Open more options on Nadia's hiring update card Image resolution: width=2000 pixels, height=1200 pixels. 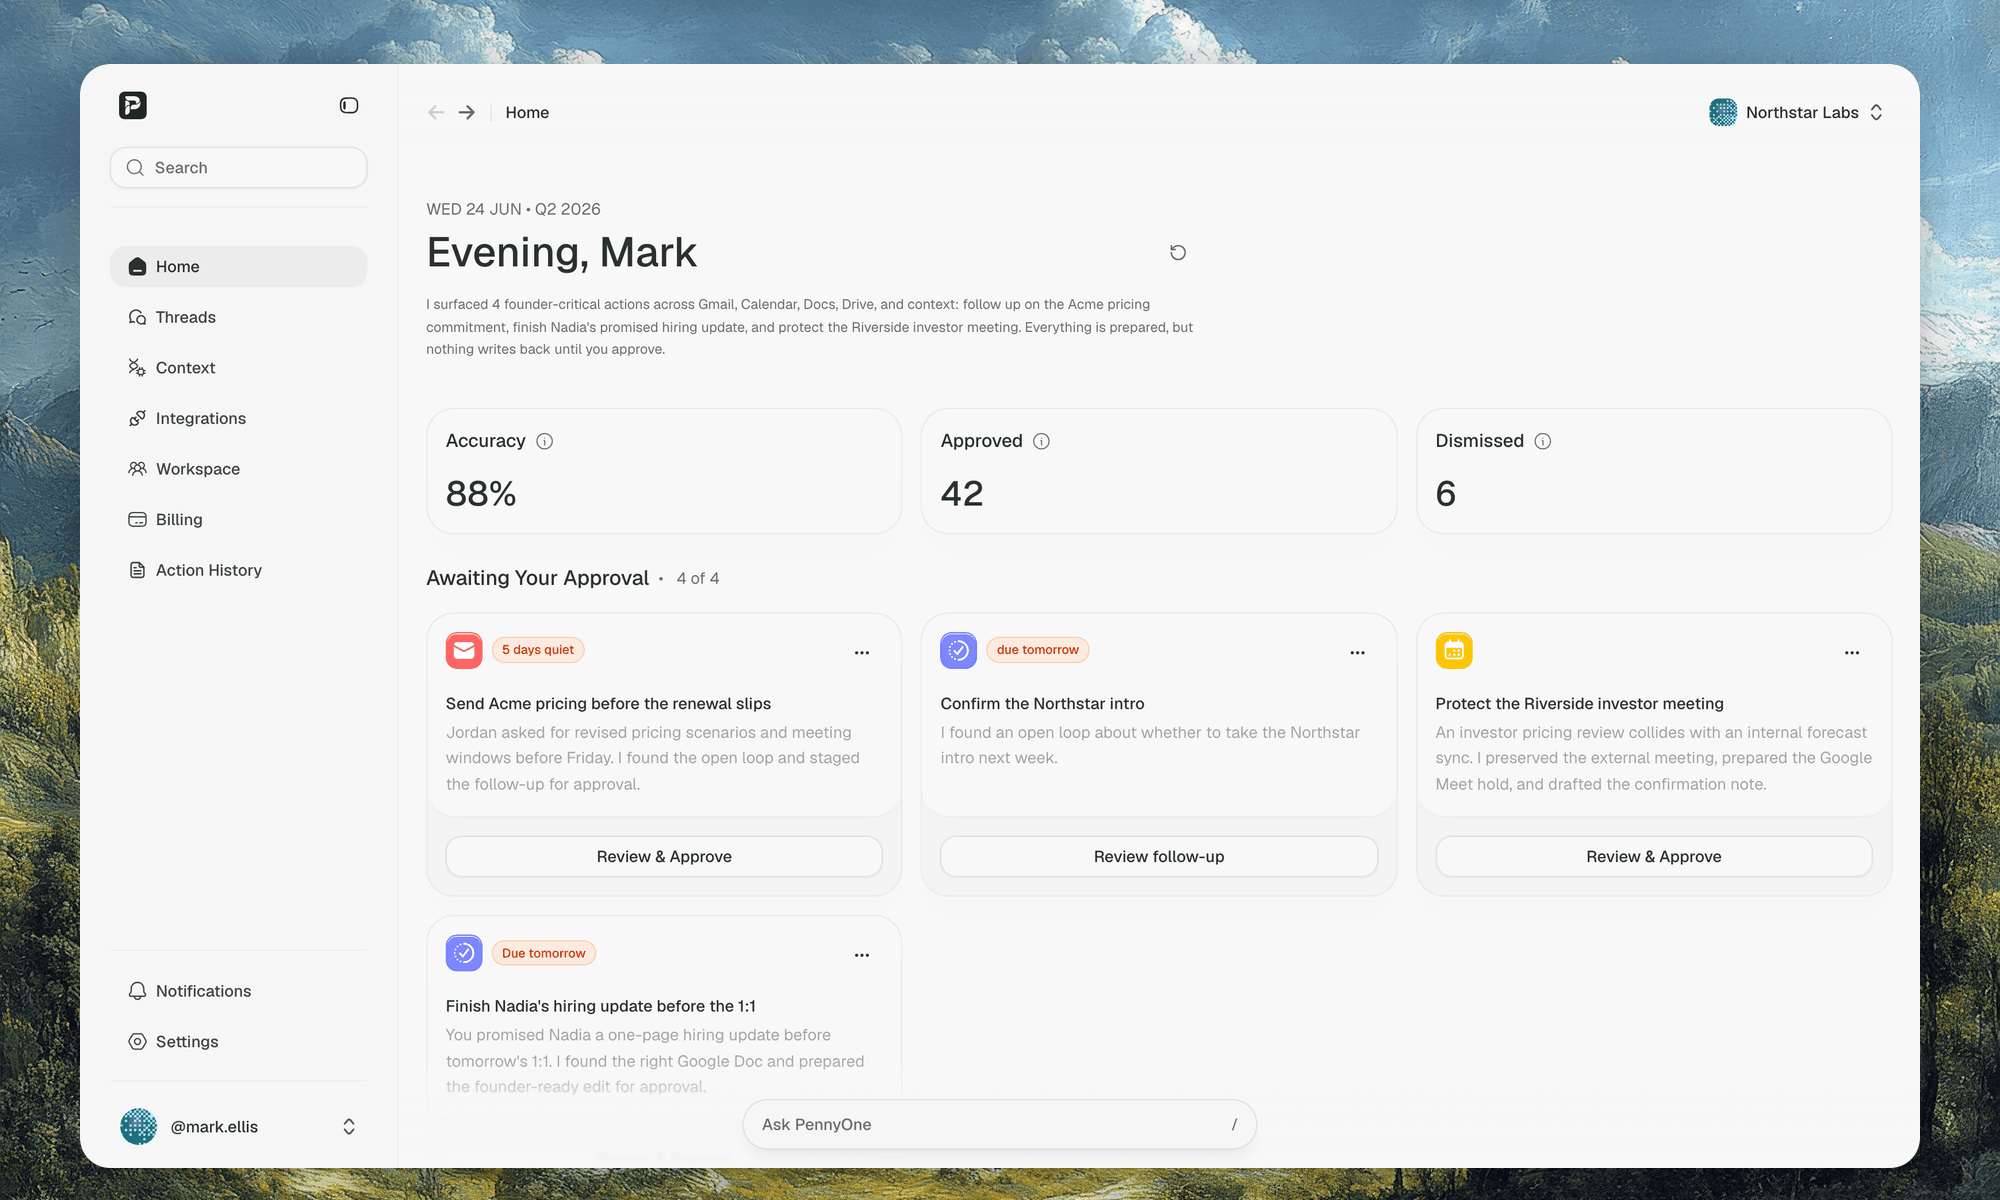[862, 955]
